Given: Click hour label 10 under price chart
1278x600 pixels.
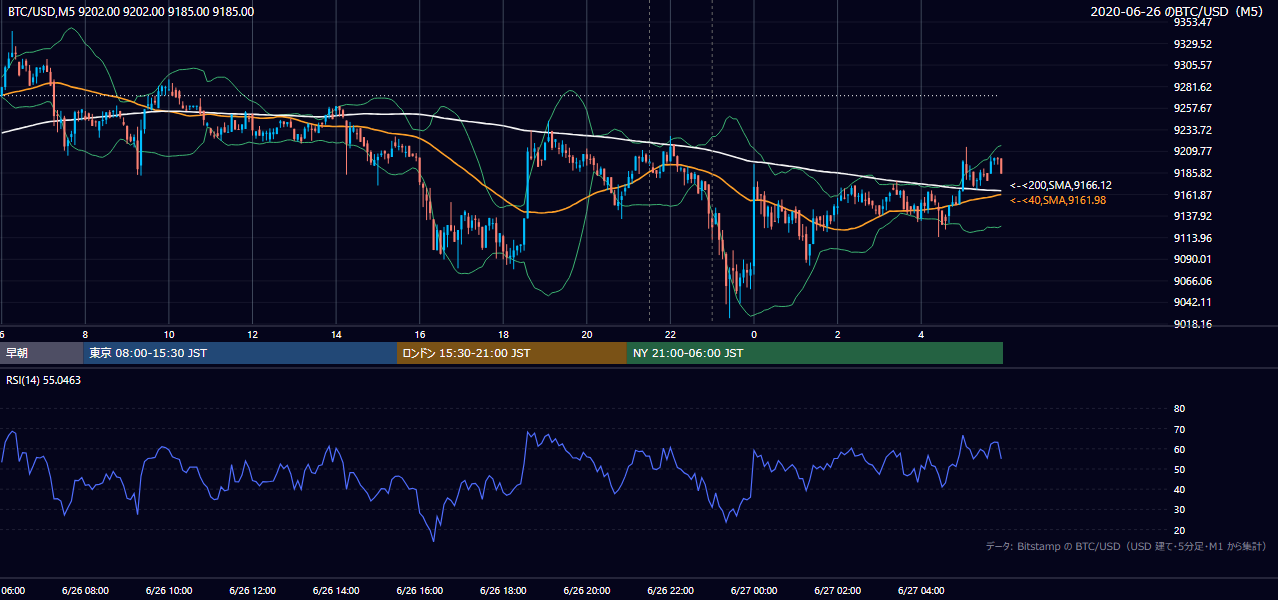Looking at the screenshot, I should [x=169, y=334].
